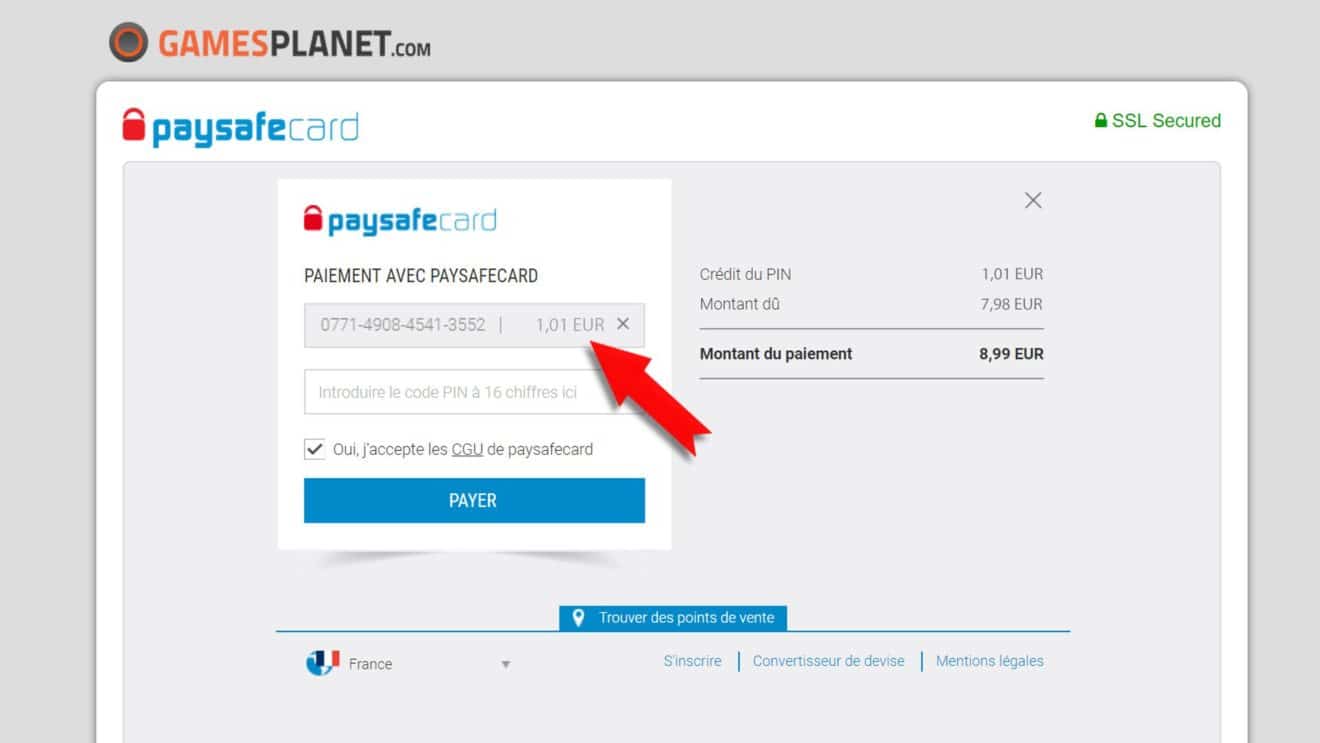Select the France country selector
The width and height of the screenshot is (1320, 743).
(410, 664)
